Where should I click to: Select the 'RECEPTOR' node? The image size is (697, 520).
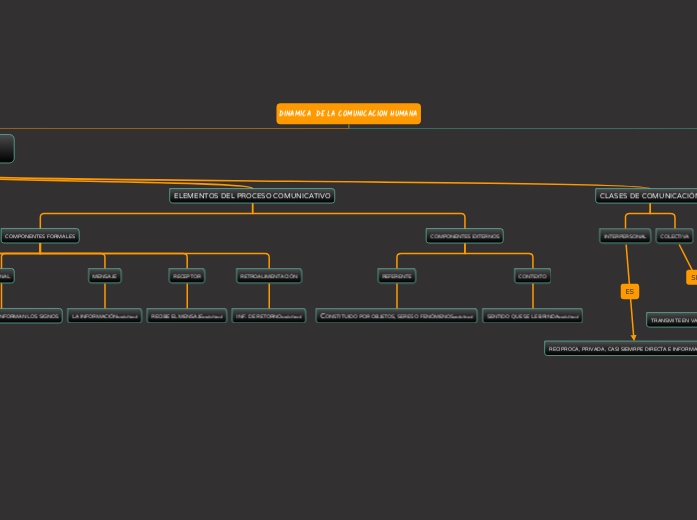pos(187,276)
